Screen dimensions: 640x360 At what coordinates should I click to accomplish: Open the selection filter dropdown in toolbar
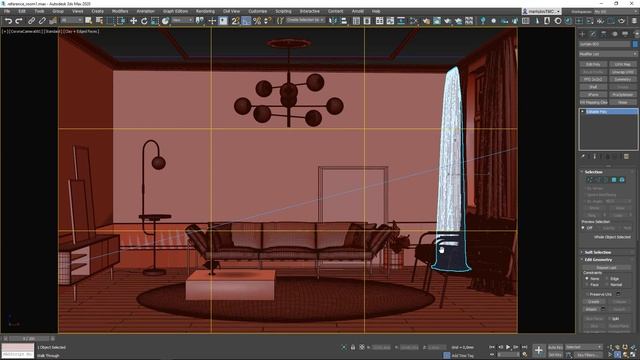72,20
